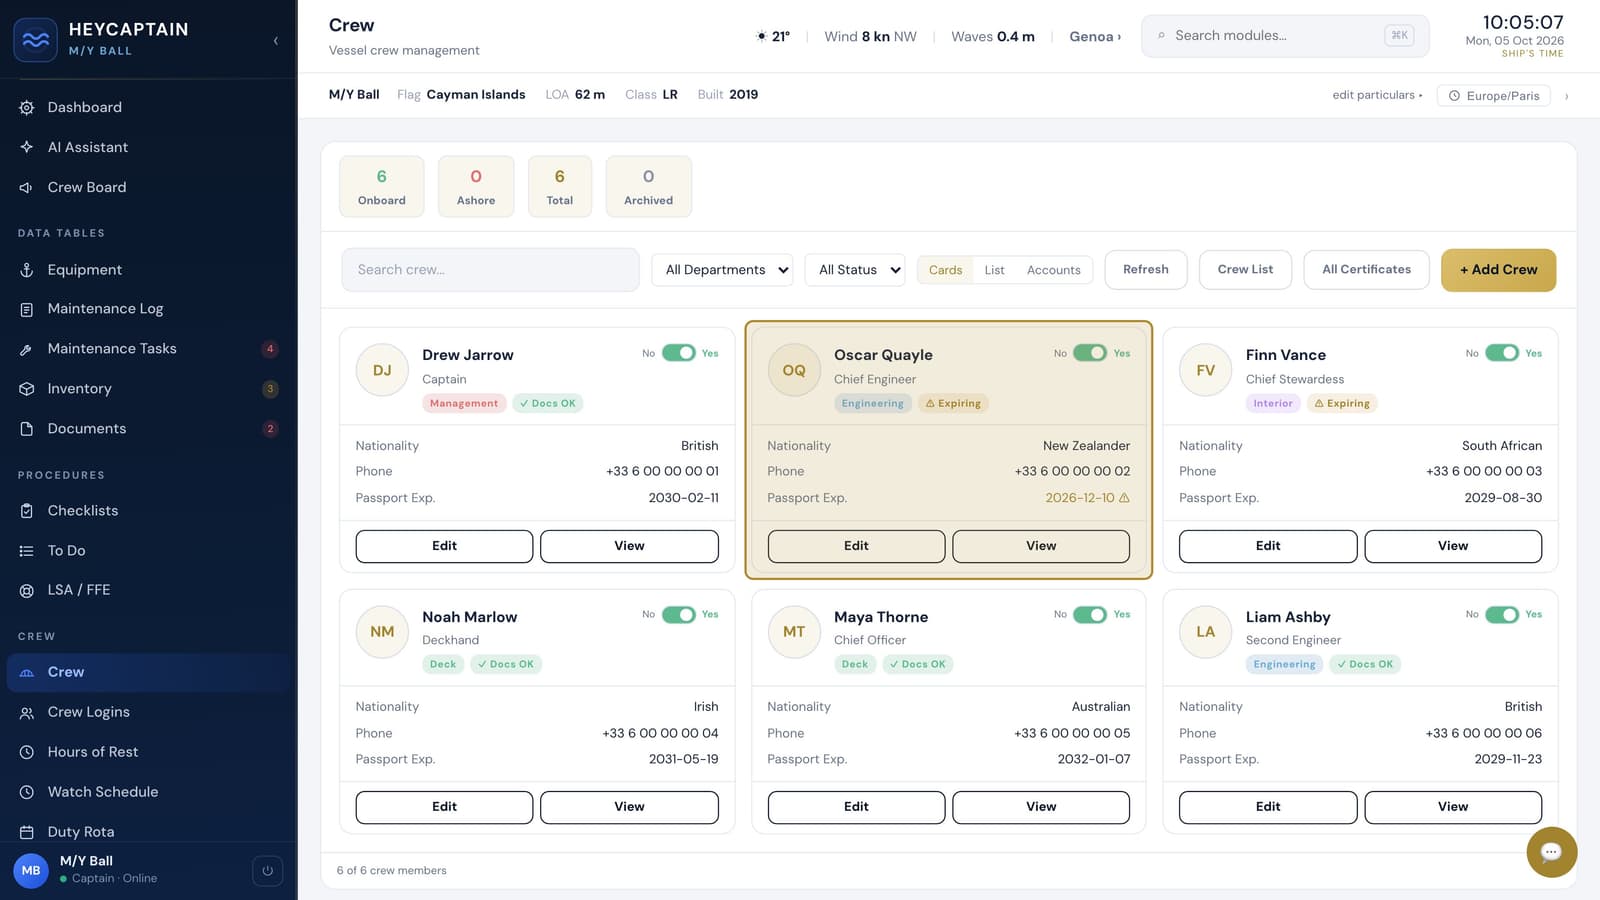Click the Hours of Rest clock icon
This screenshot has width=1600, height=900.
click(27, 752)
